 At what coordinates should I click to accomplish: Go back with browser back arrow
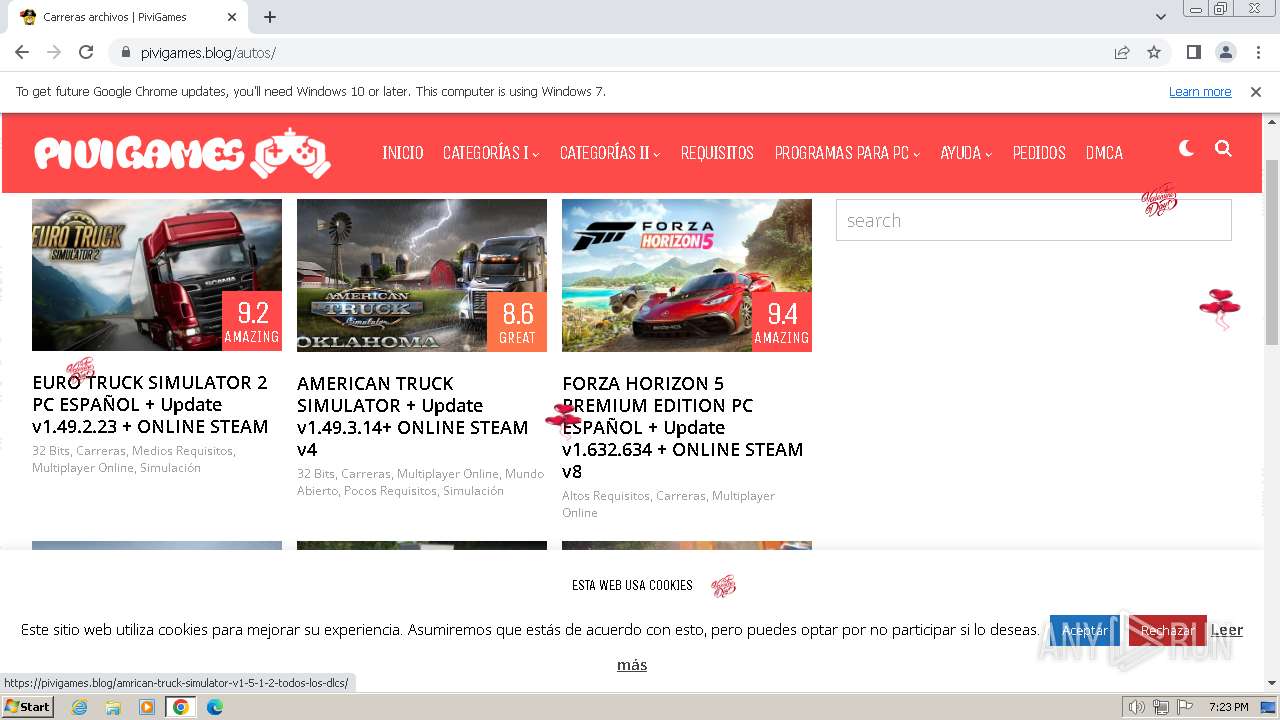22,52
